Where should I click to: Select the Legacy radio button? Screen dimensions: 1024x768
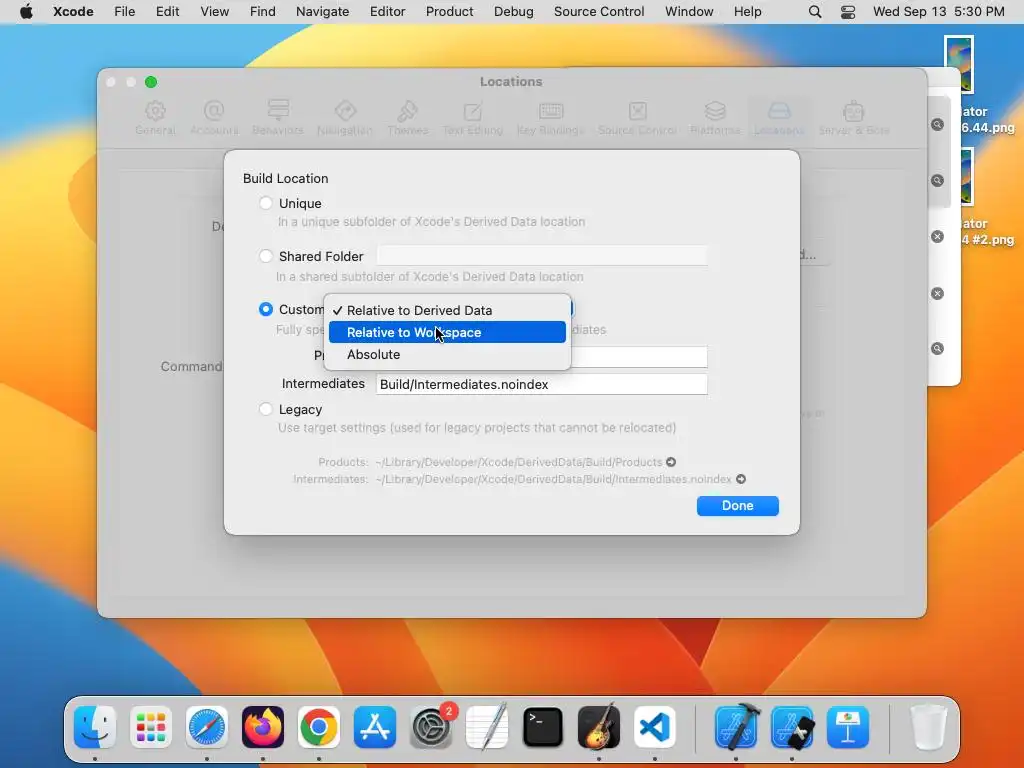click(x=266, y=409)
